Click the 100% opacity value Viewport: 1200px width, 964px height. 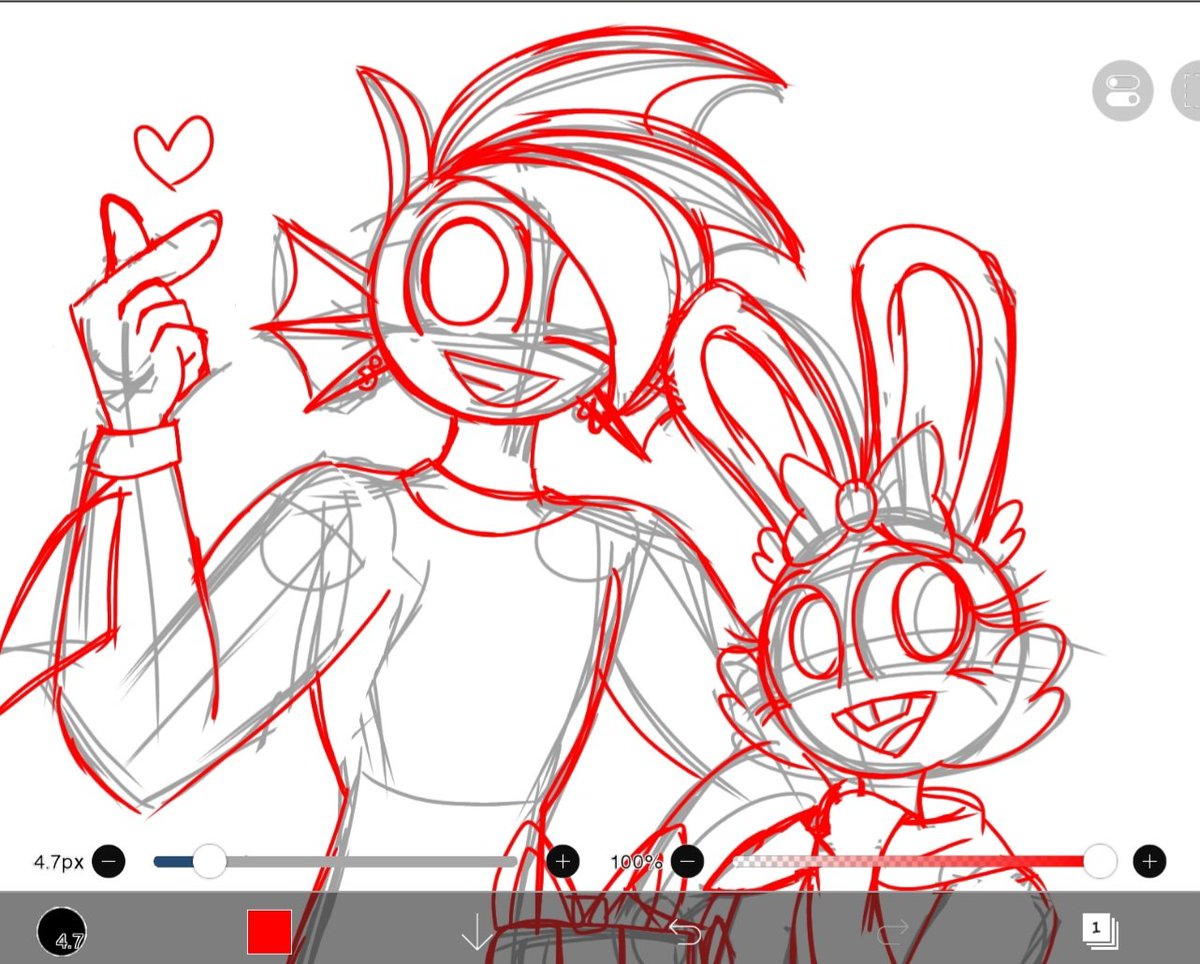(636, 861)
